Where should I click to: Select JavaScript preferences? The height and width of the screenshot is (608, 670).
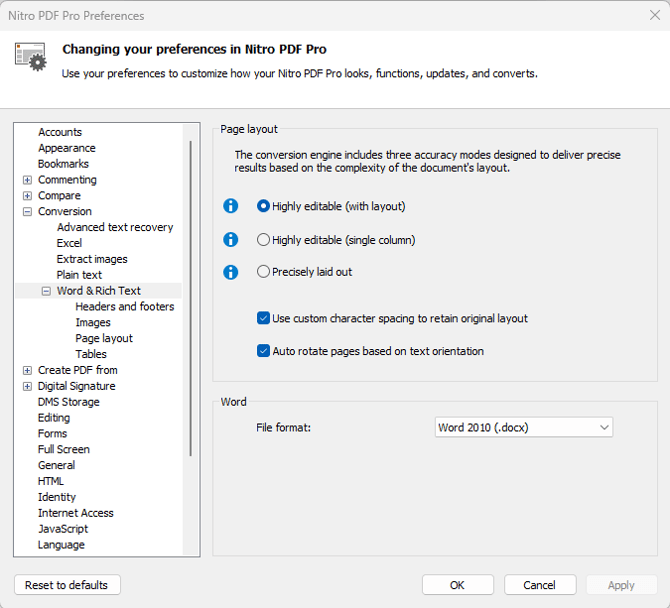click(63, 529)
